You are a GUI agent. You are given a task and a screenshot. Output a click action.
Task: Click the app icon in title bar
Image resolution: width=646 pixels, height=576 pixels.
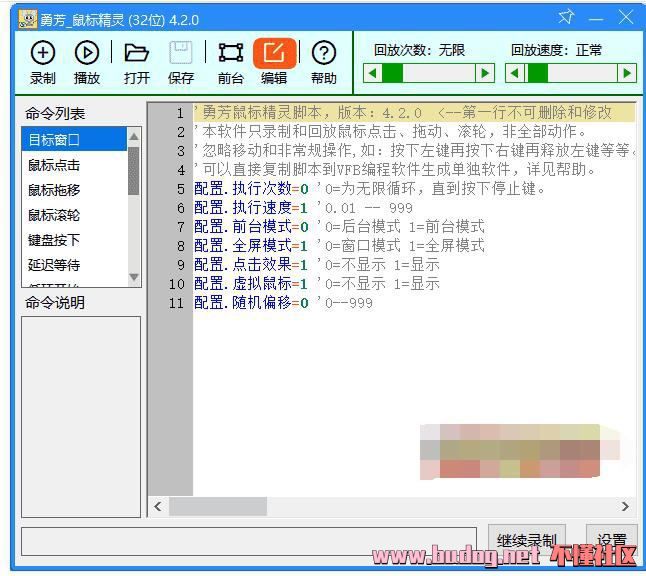coord(27,19)
